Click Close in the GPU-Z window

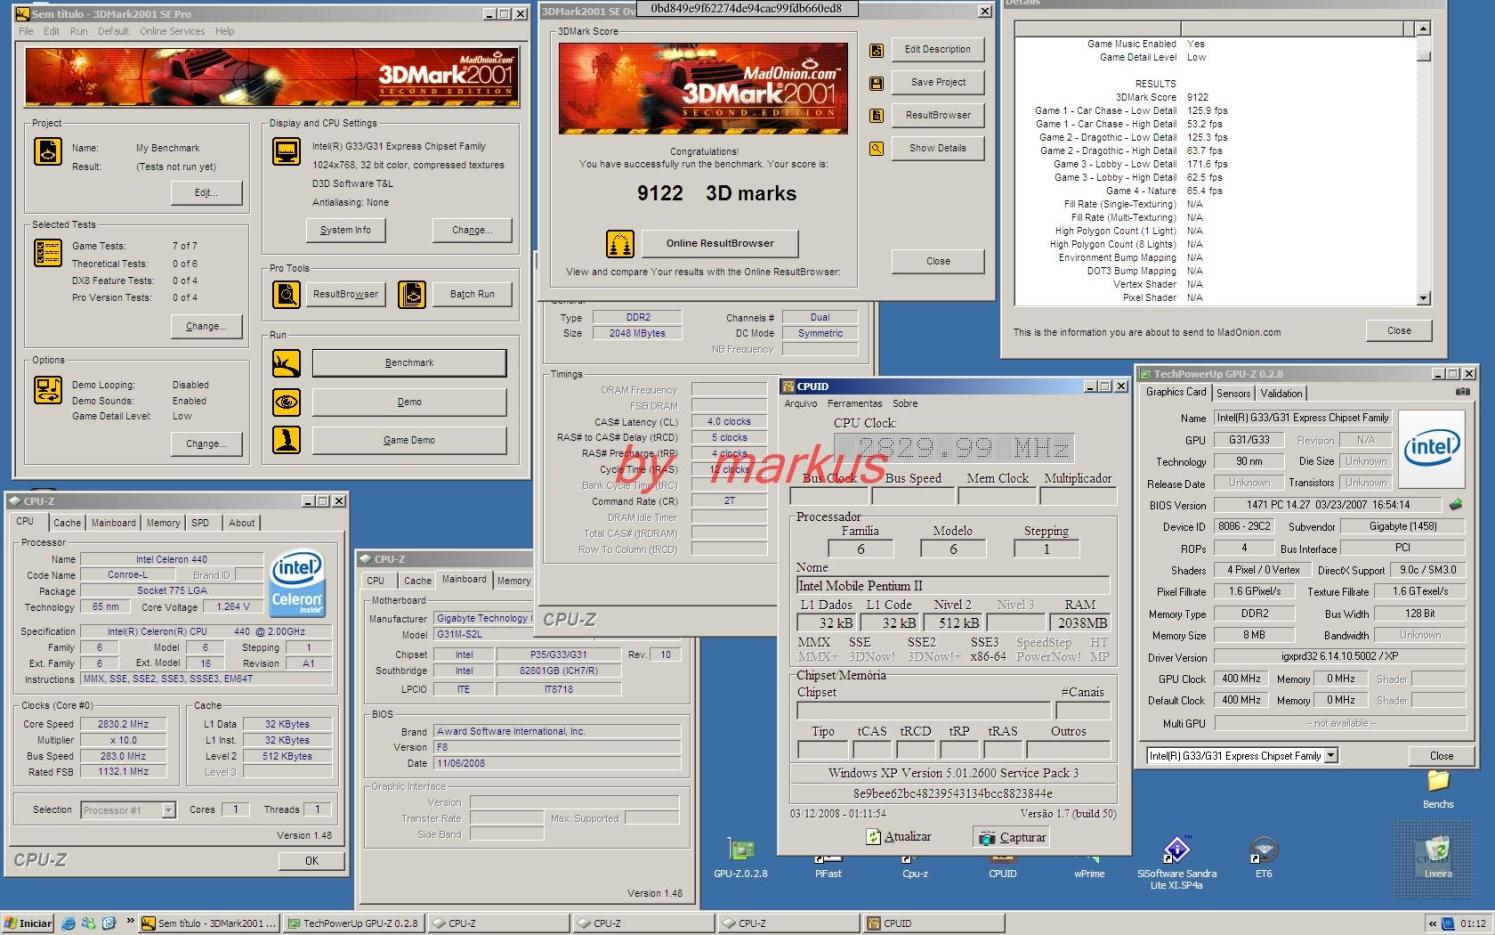point(1441,756)
